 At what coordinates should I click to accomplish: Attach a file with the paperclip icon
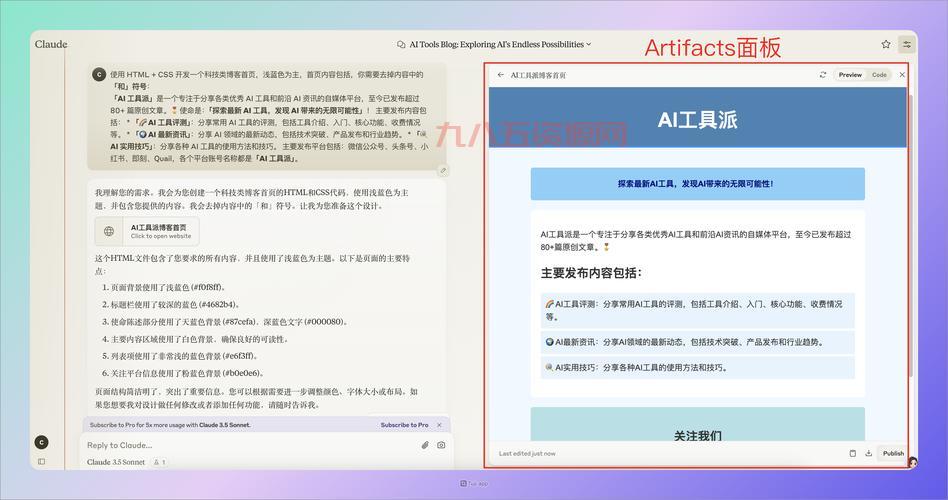click(425, 445)
